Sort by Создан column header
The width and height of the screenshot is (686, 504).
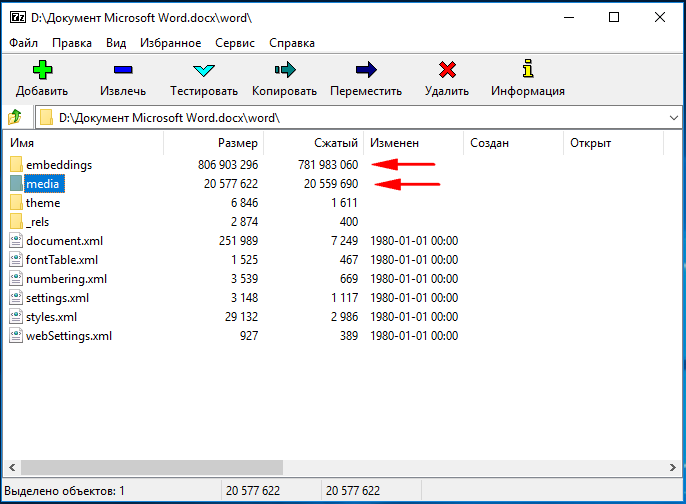pos(514,143)
